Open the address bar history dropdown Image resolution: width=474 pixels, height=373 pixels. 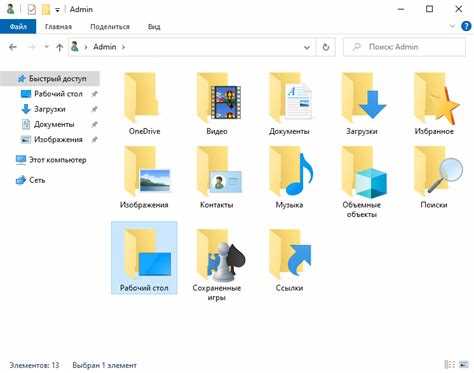pos(307,47)
